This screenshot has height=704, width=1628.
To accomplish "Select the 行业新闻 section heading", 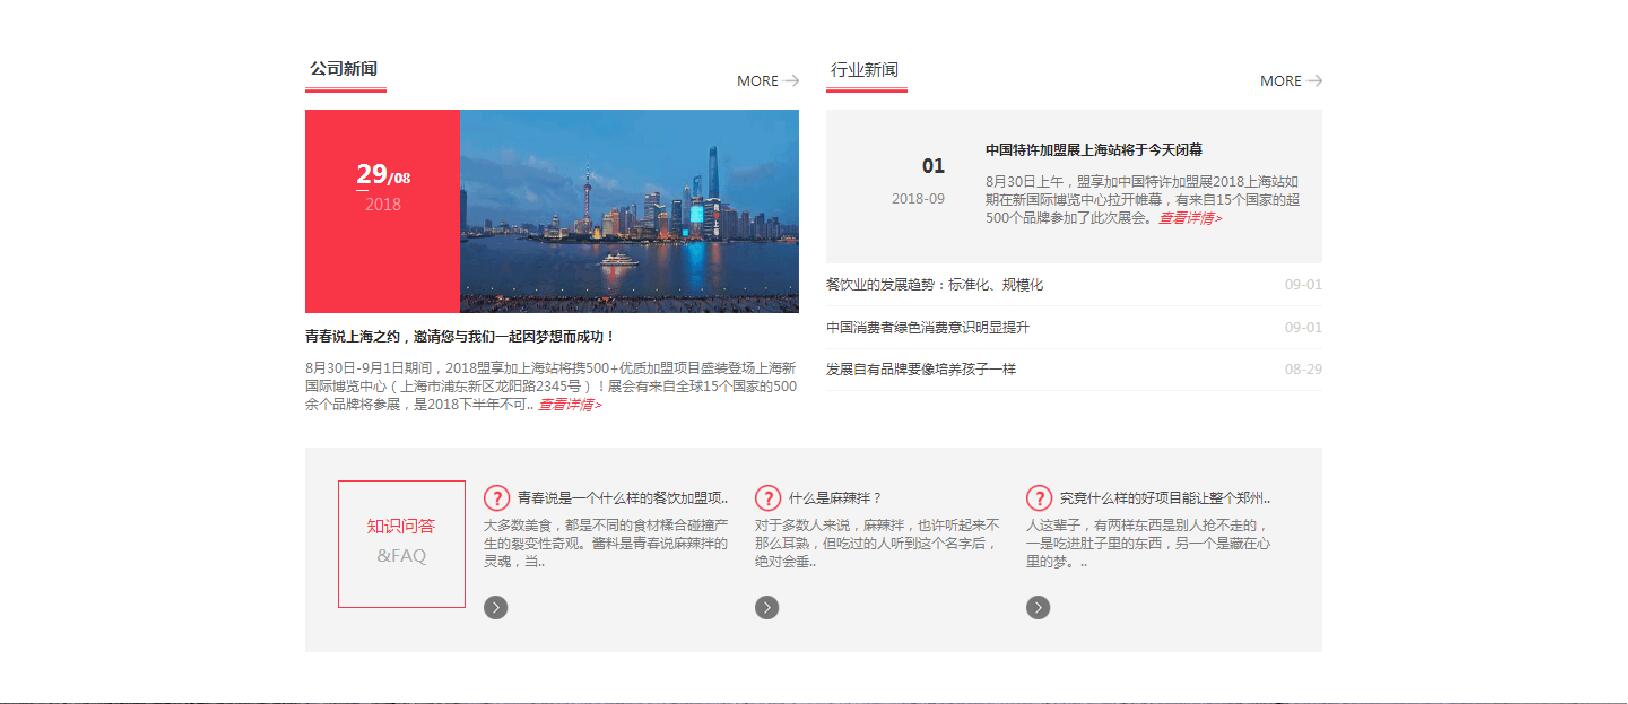I will 865,69.
